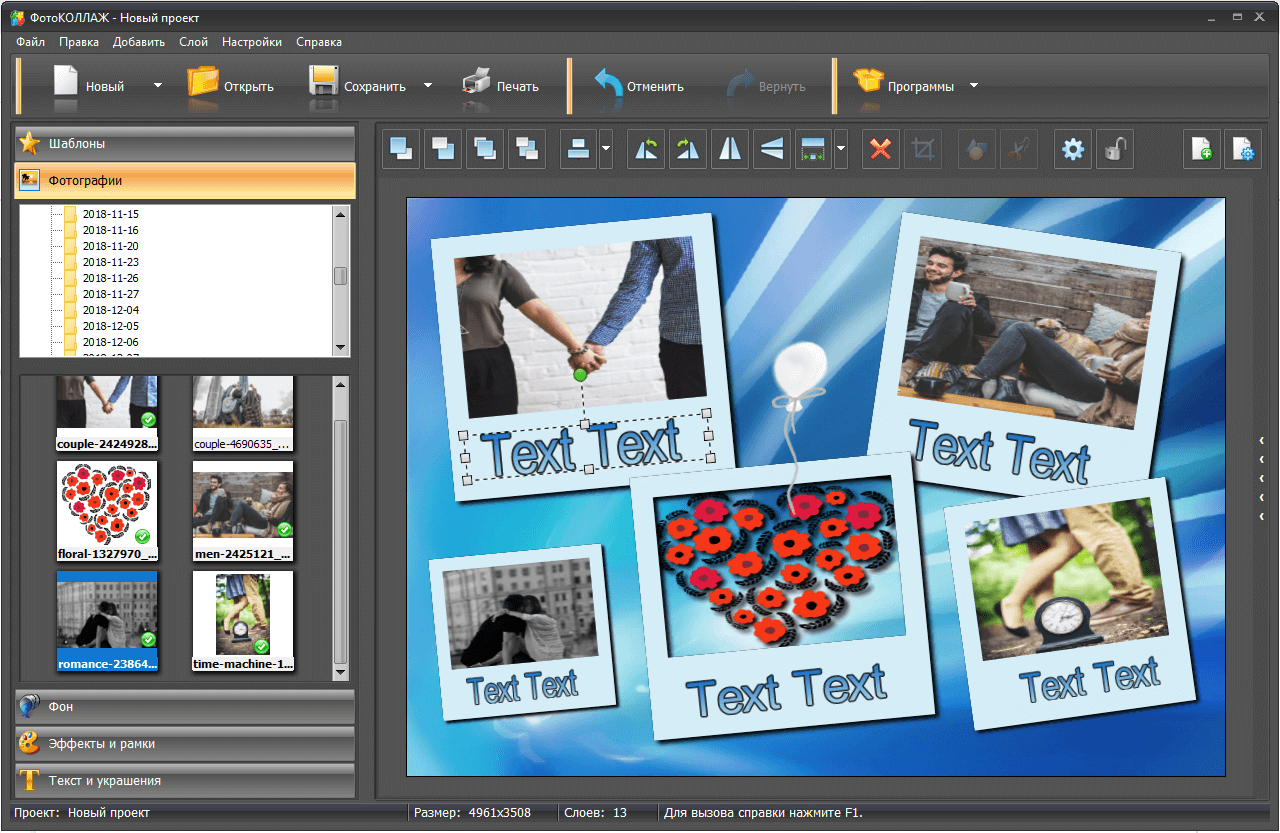Viewport: 1280px width, 833px height.
Task: Click the rotate right icon
Action: click(x=688, y=150)
